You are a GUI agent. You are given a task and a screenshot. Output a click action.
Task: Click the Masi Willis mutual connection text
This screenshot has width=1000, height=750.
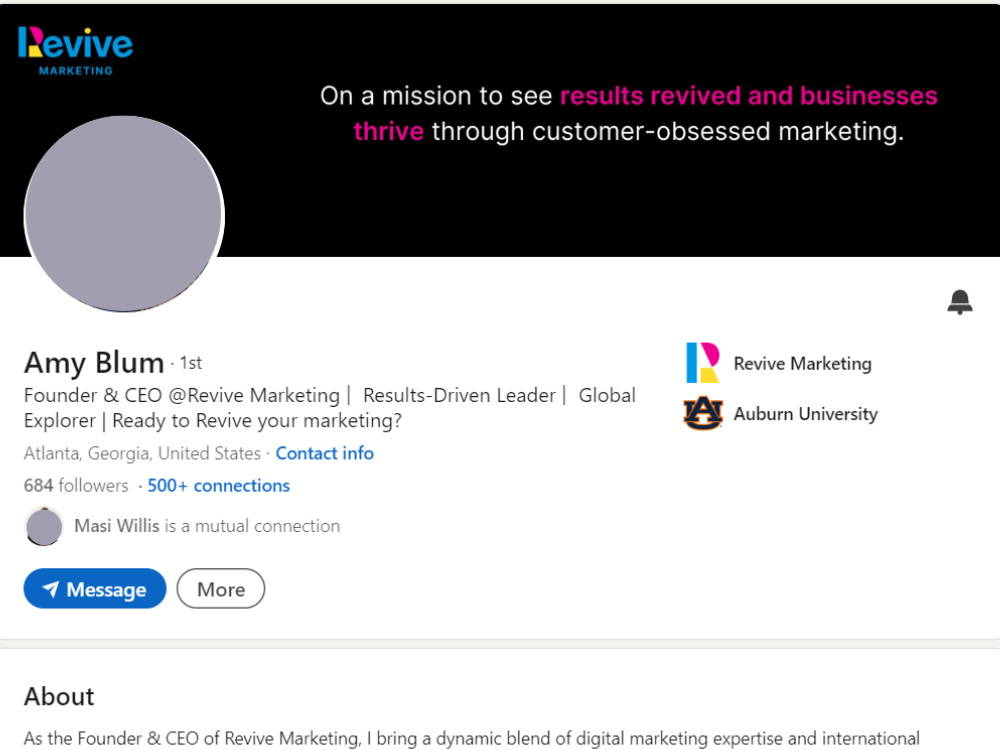tap(207, 526)
